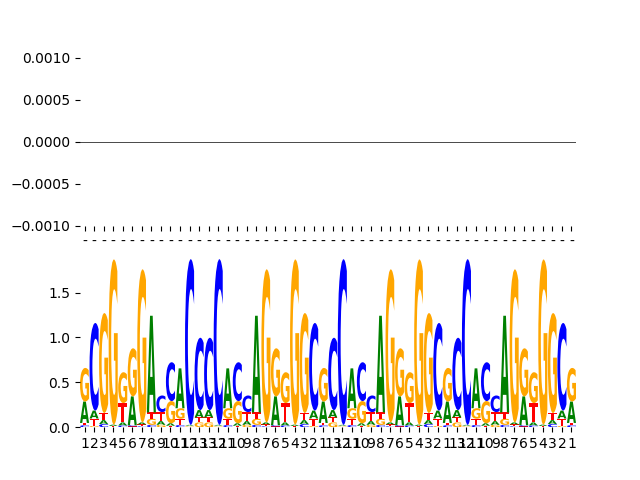
Task: Click the rightmost orange G in the logo
Action: pyautogui.click(x=572, y=385)
